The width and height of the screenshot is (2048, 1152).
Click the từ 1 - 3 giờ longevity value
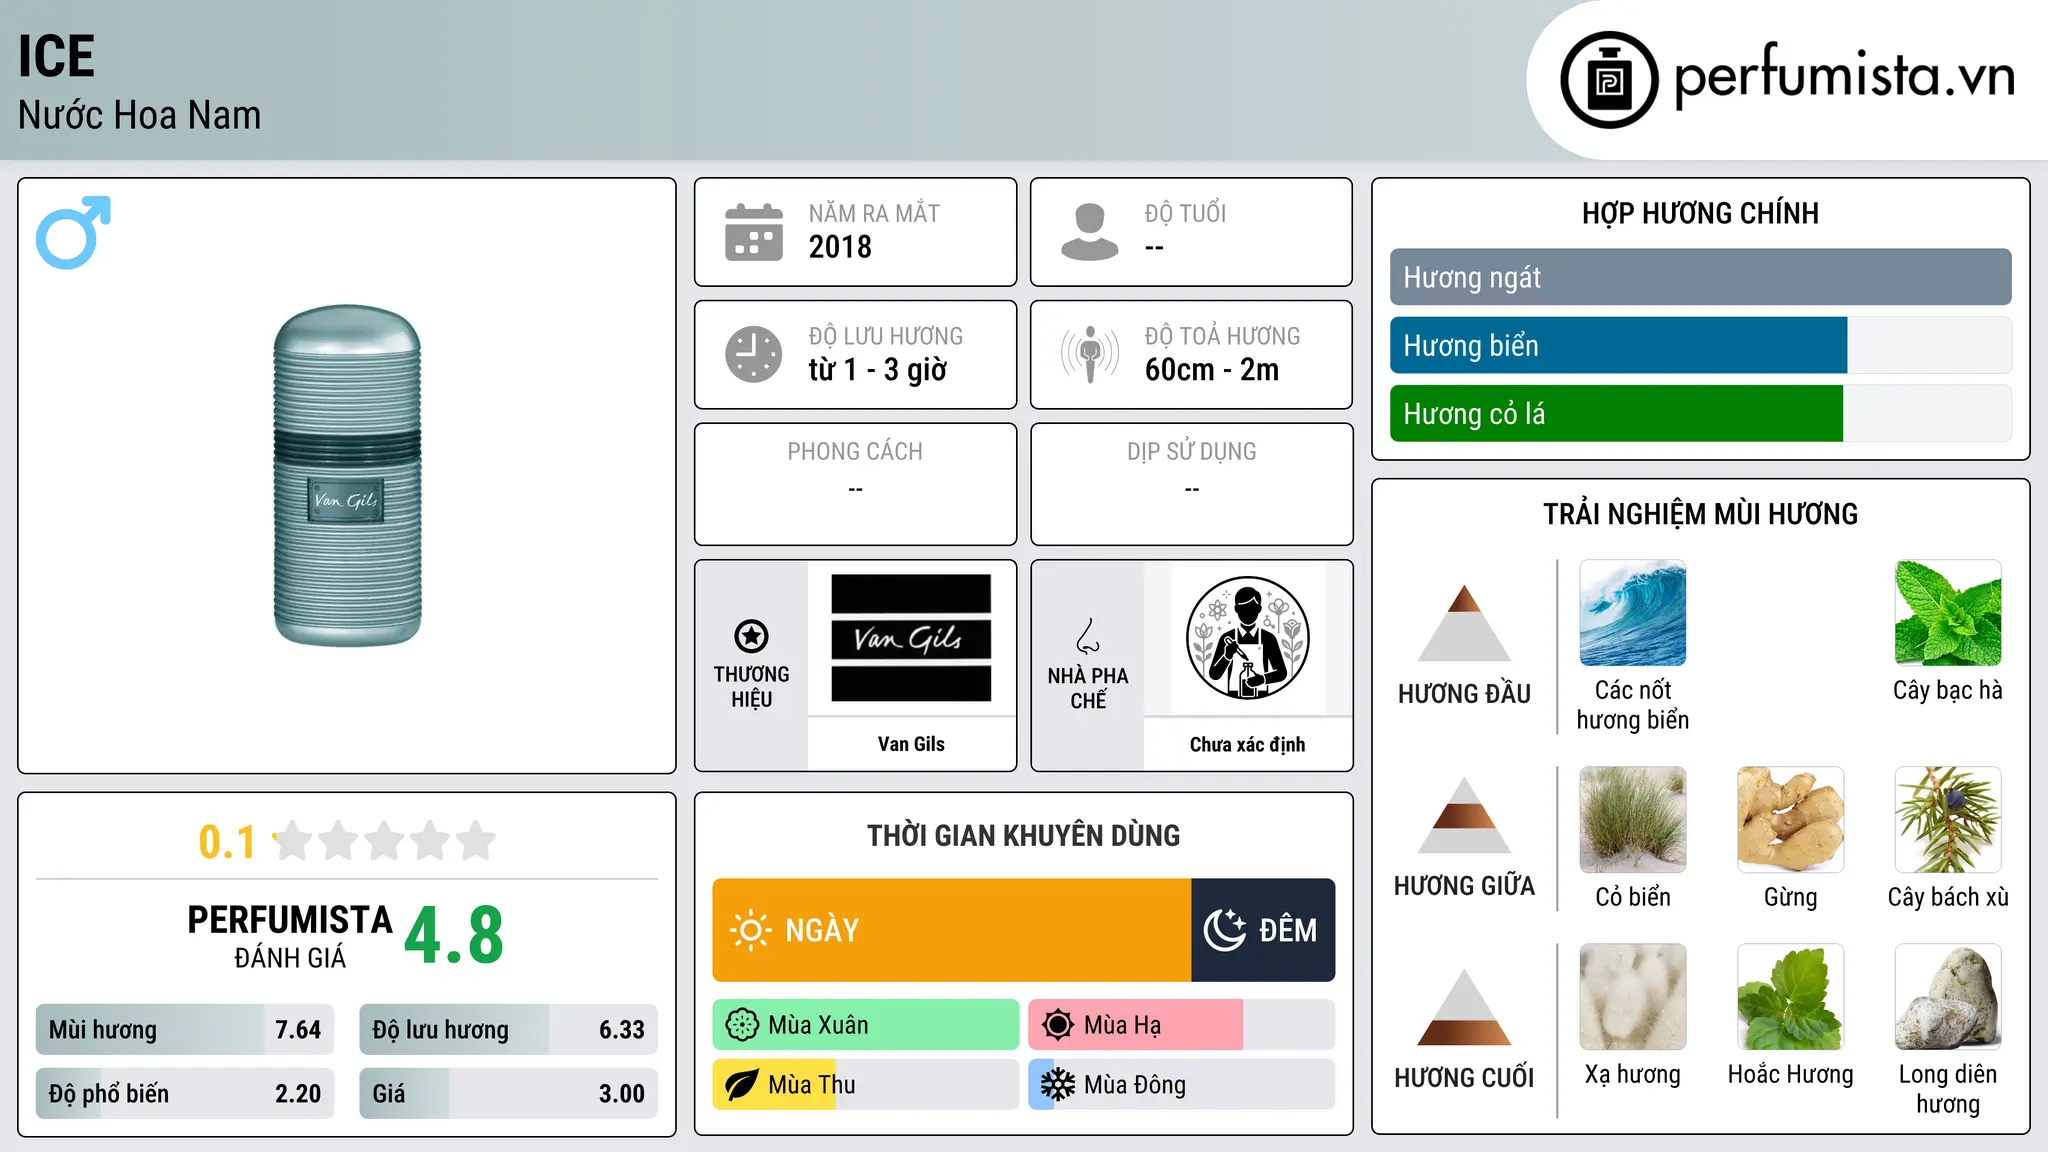point(877,370)
